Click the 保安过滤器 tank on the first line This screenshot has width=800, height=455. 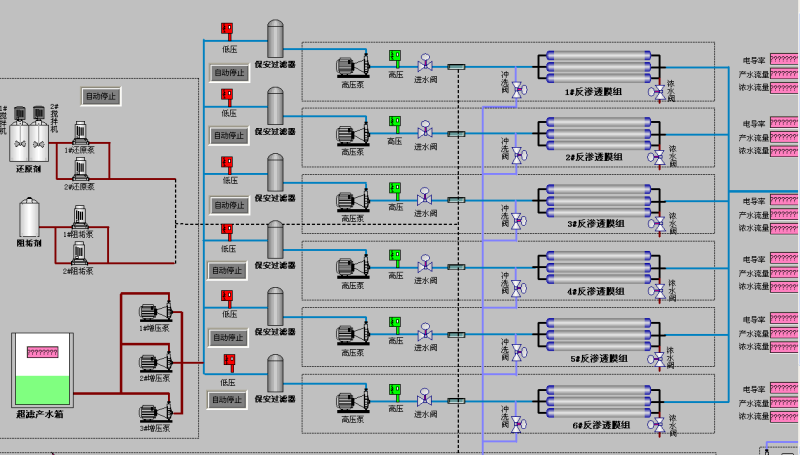click(275, 40)
